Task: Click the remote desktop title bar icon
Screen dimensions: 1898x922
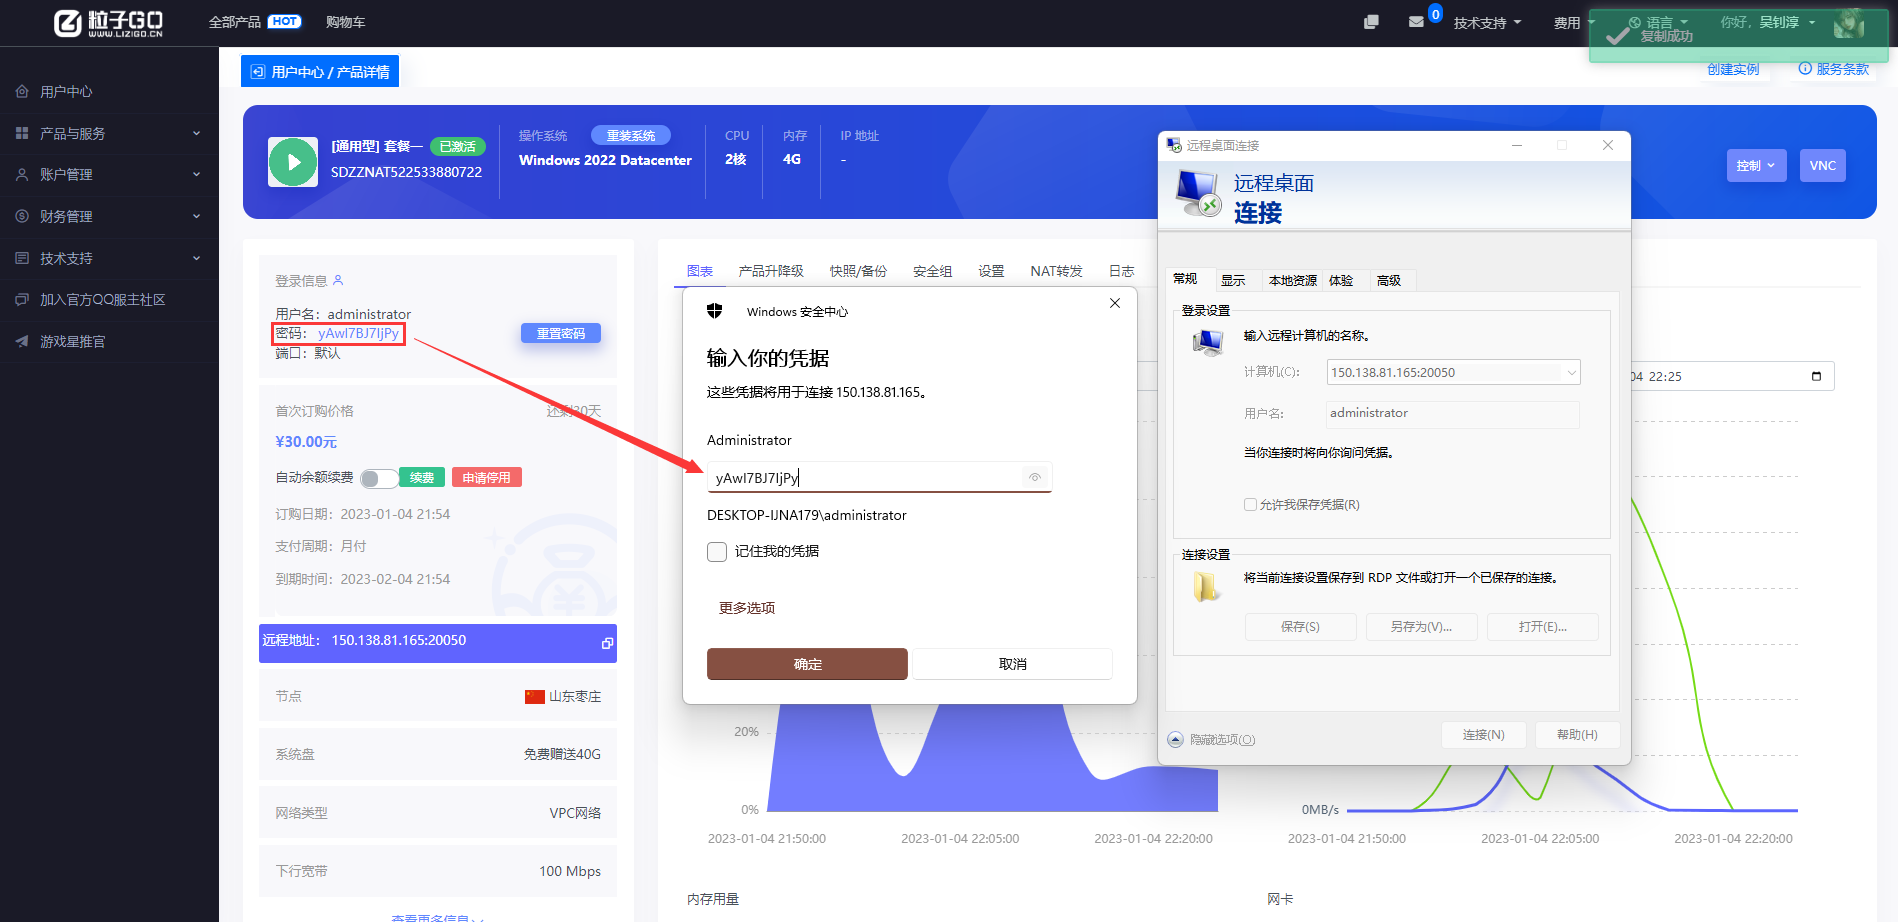Action: point(1174,145)
